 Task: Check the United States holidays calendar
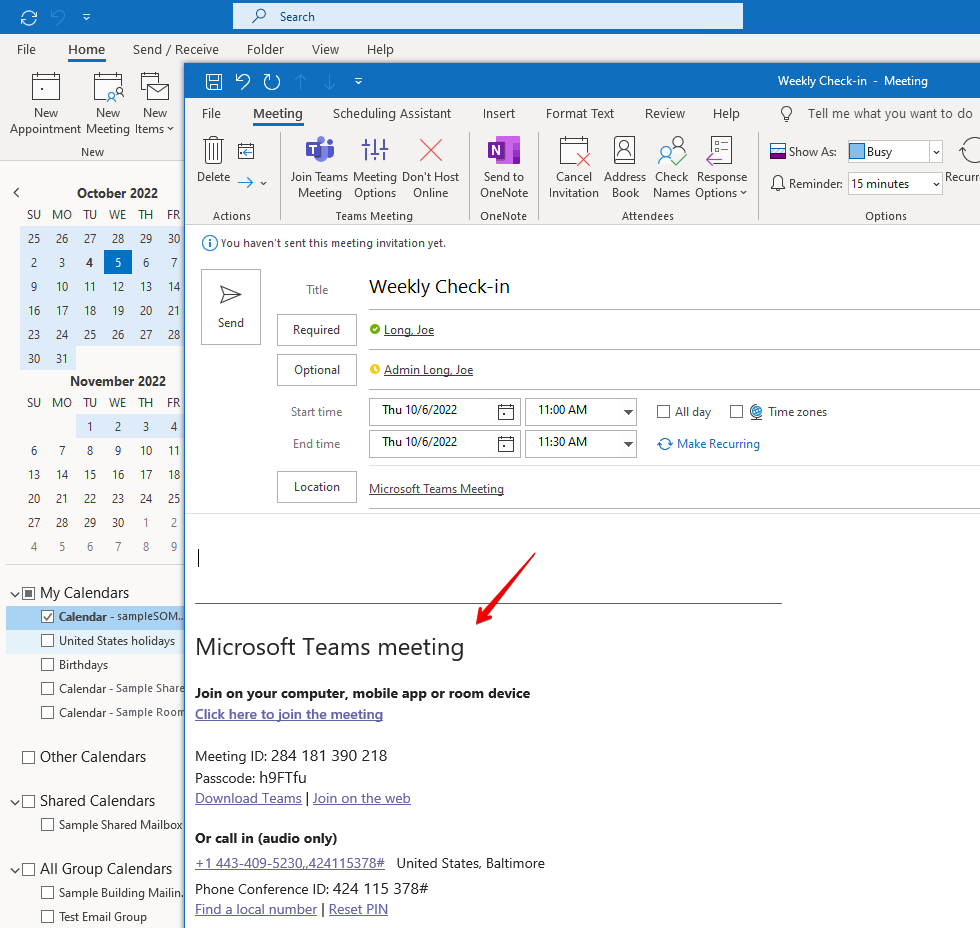pos(47,641)
